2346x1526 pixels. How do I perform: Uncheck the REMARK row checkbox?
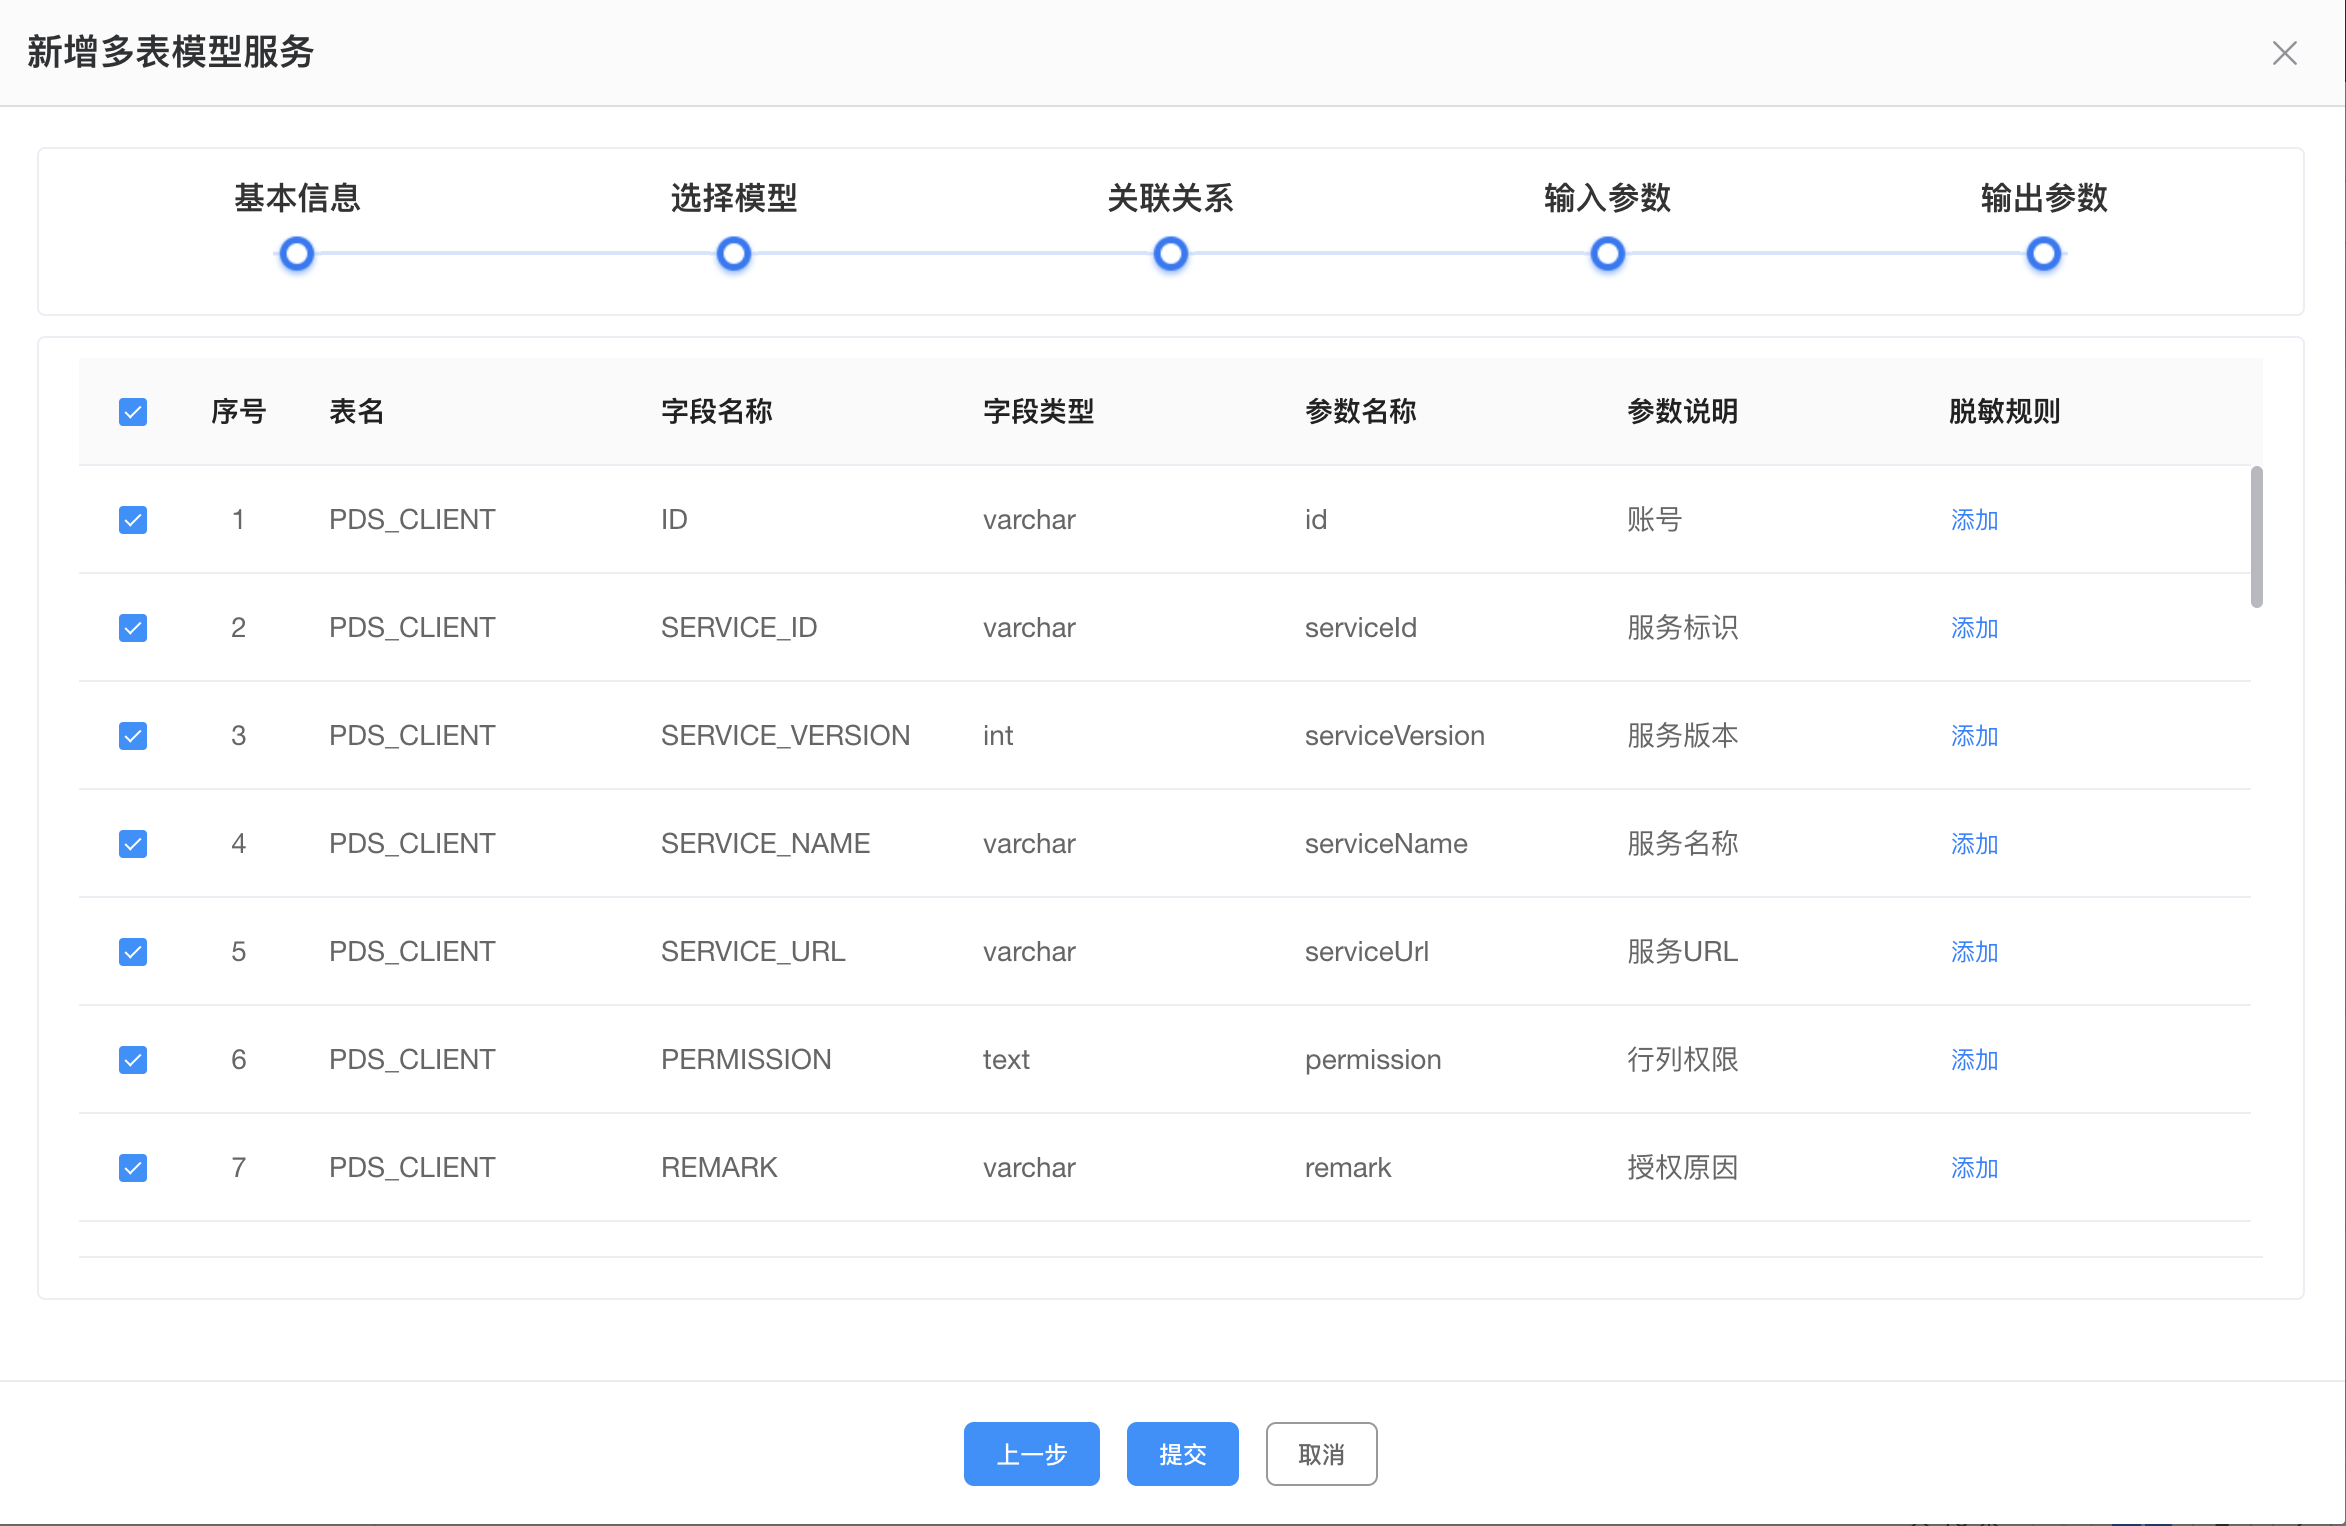[133, 1168]
